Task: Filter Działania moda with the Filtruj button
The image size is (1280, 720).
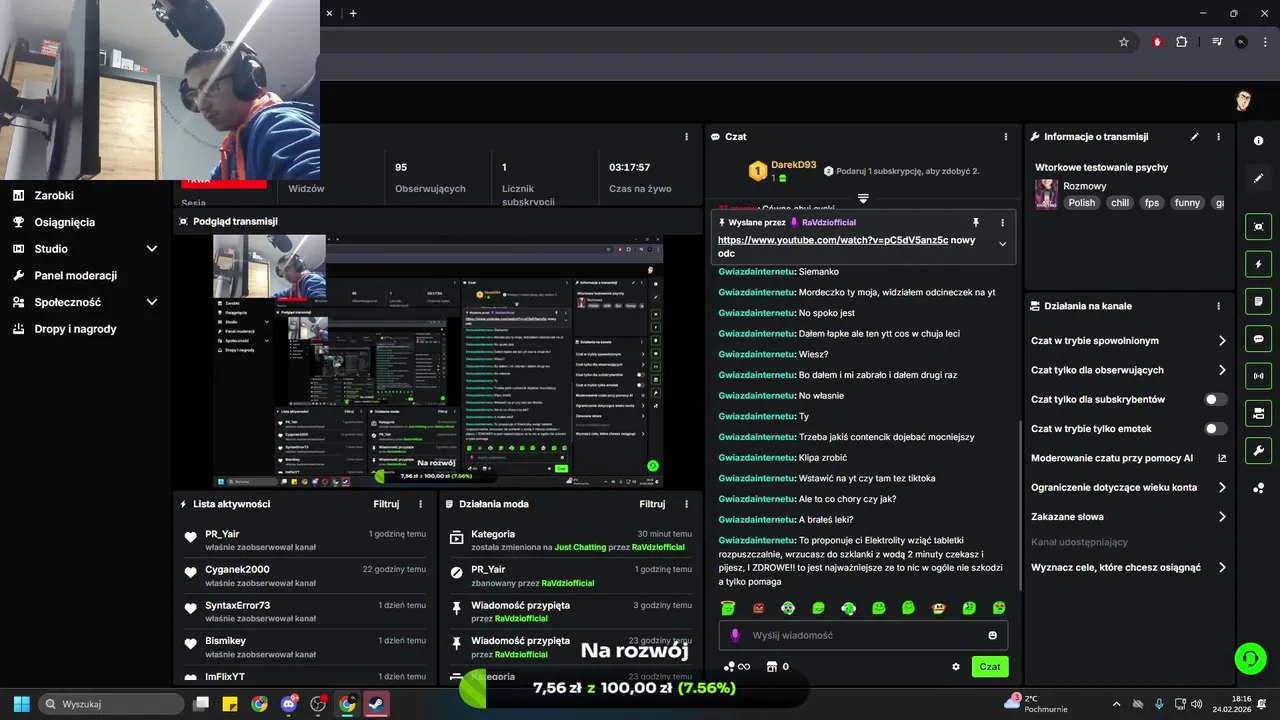Action: (652, 504)
